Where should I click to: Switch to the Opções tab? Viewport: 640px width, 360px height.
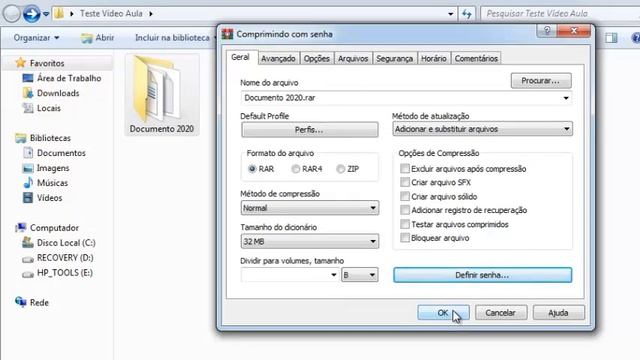pos(317,58)
